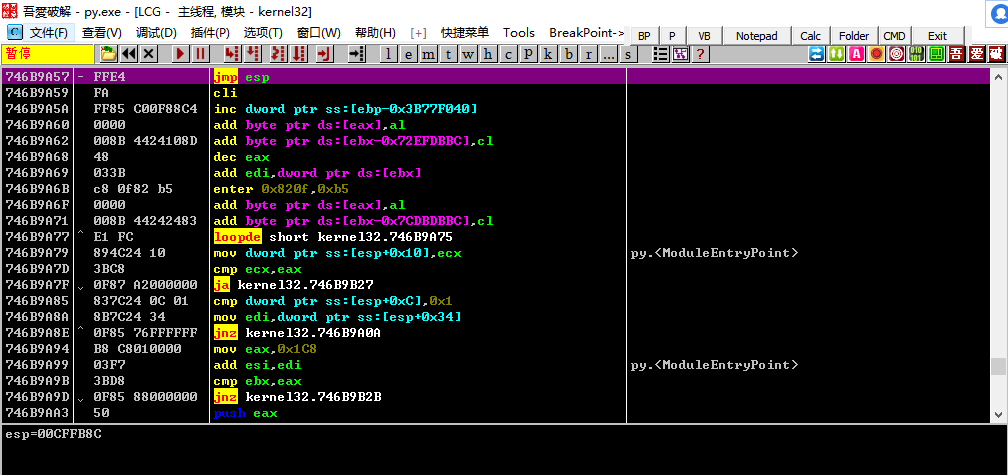Image resolution: width=1008 pixels, height=475 pixels.
Task: Show Windows 'w' button
Action: tap(469, 54)
